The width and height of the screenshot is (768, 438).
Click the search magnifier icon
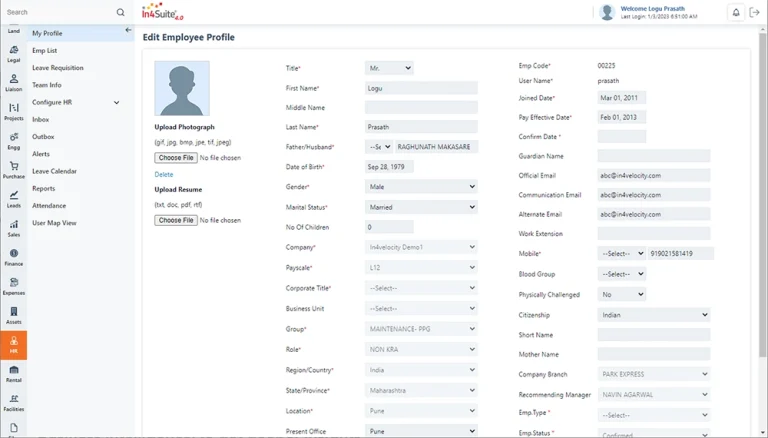[120, 12]
